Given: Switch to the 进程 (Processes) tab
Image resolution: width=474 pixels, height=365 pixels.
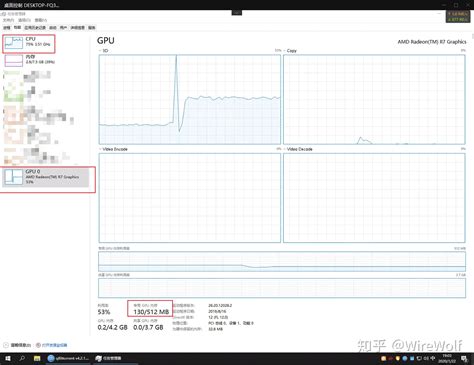Looking at the screenshot, I should 7,28.
